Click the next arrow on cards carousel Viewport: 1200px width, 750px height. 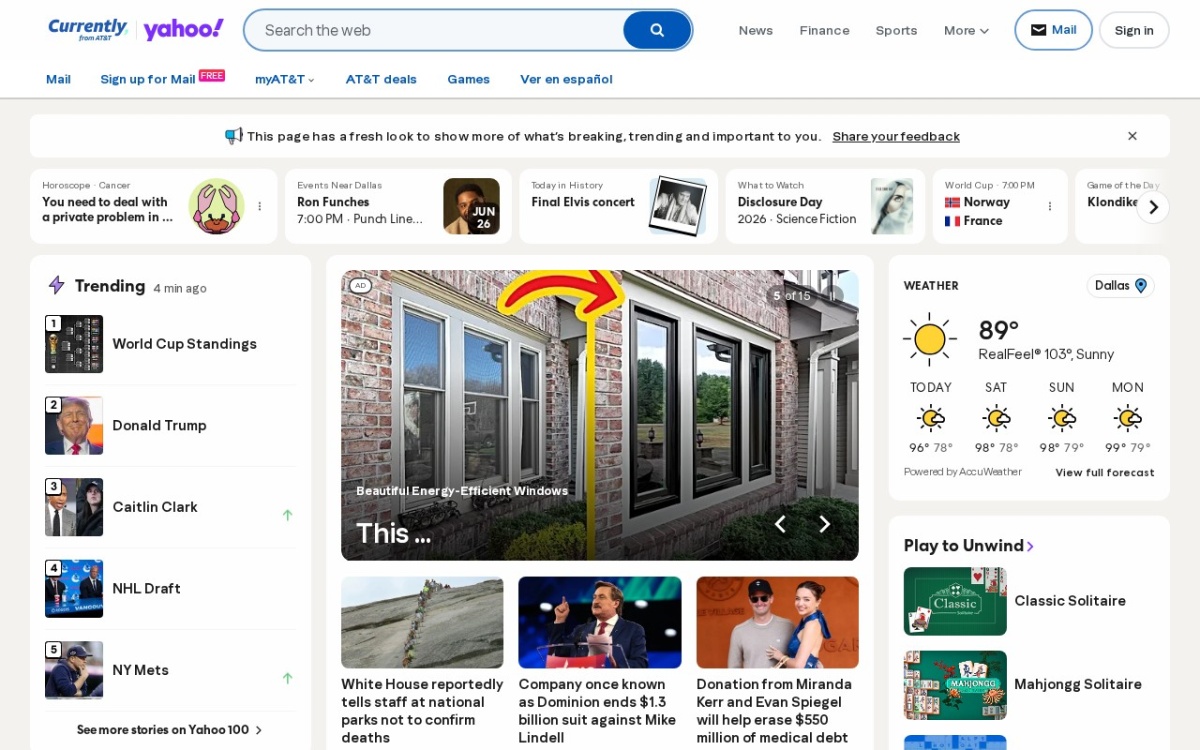(x=1153, y=207)
